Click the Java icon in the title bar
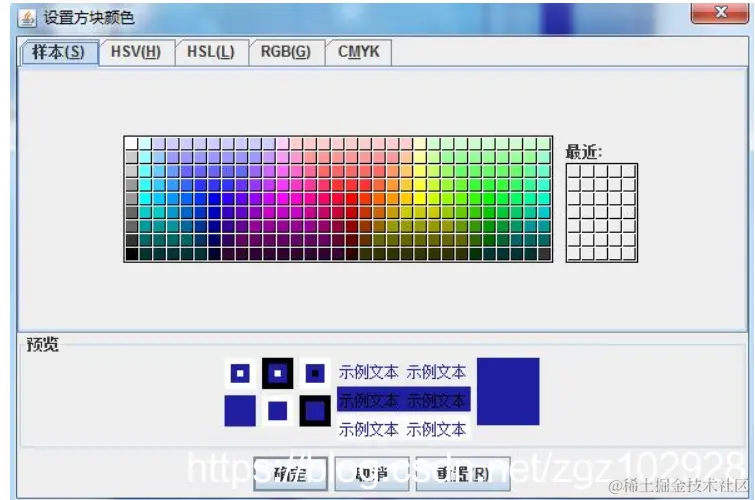Screen dimensions: 755x500 27,18
